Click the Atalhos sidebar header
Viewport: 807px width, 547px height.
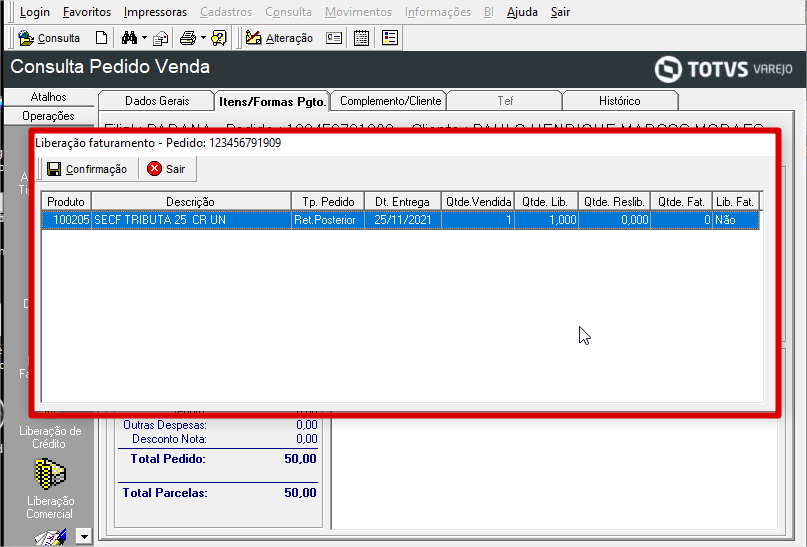tap(48, 97)
